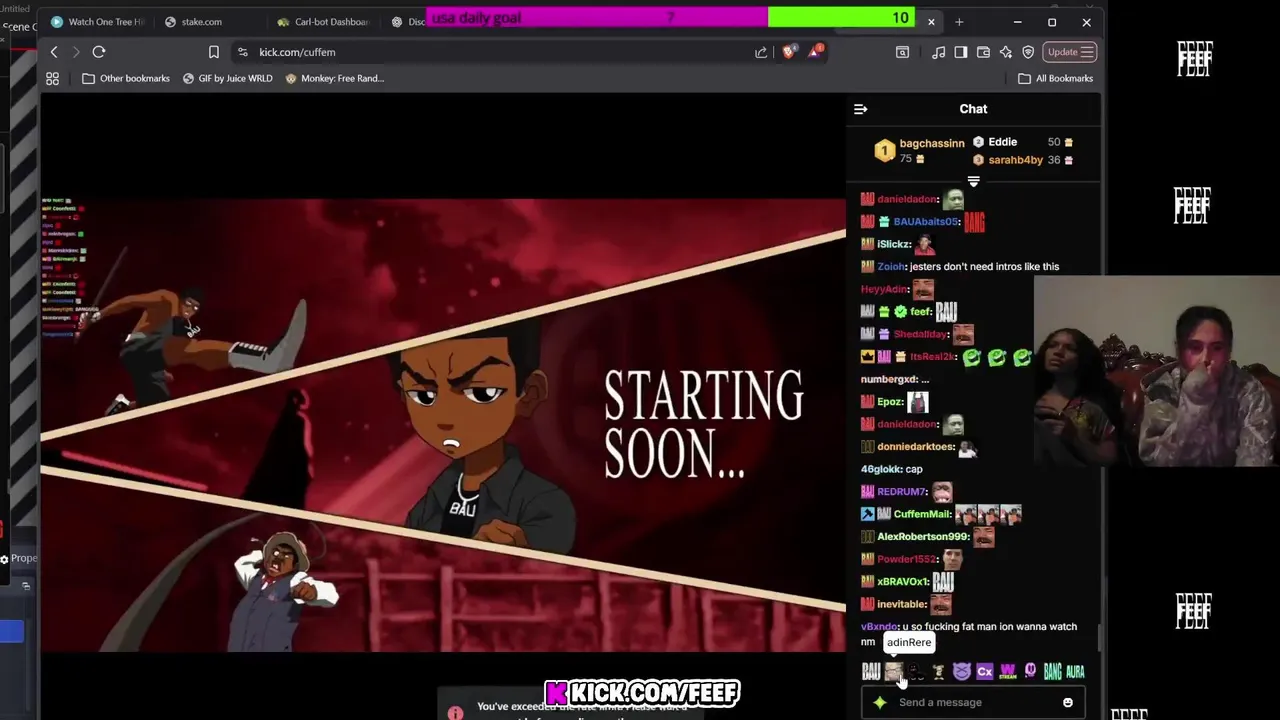1280x720 pixels.
Task: Click username xBRAVOx1 in chat
Action: click(x=902, y=582)
